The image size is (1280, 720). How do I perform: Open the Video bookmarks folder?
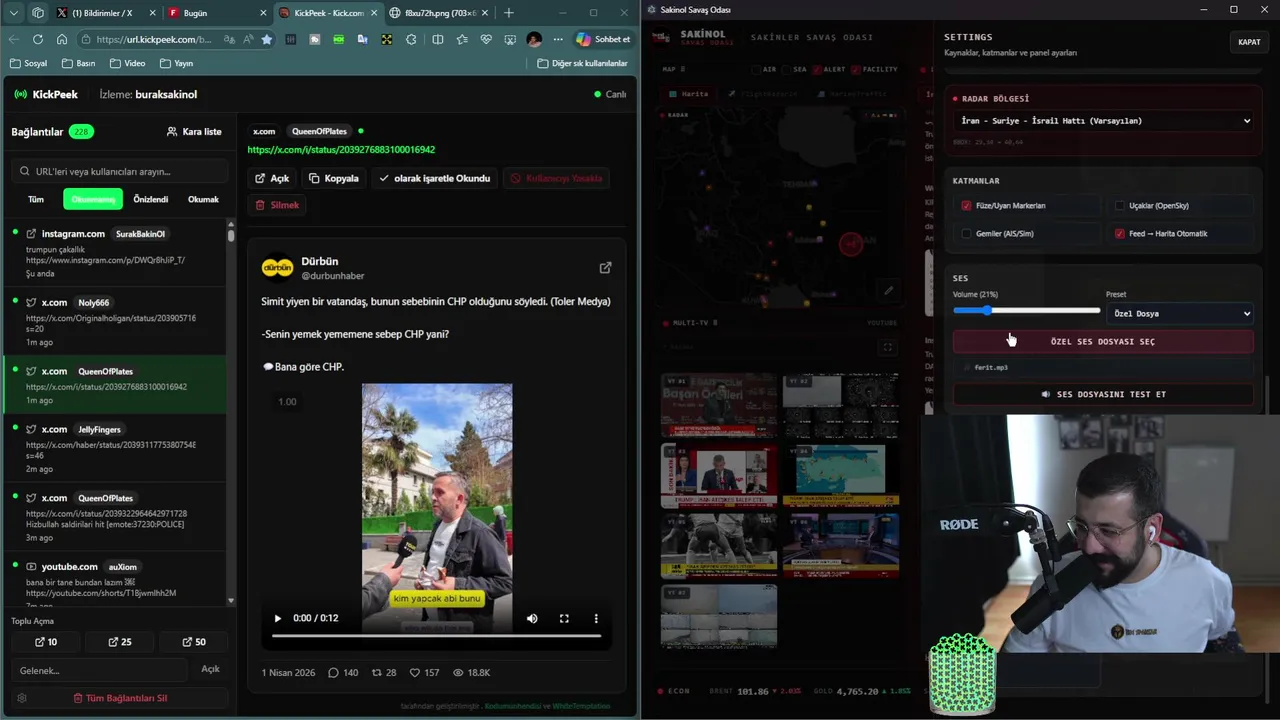click(x=127, y=63)
